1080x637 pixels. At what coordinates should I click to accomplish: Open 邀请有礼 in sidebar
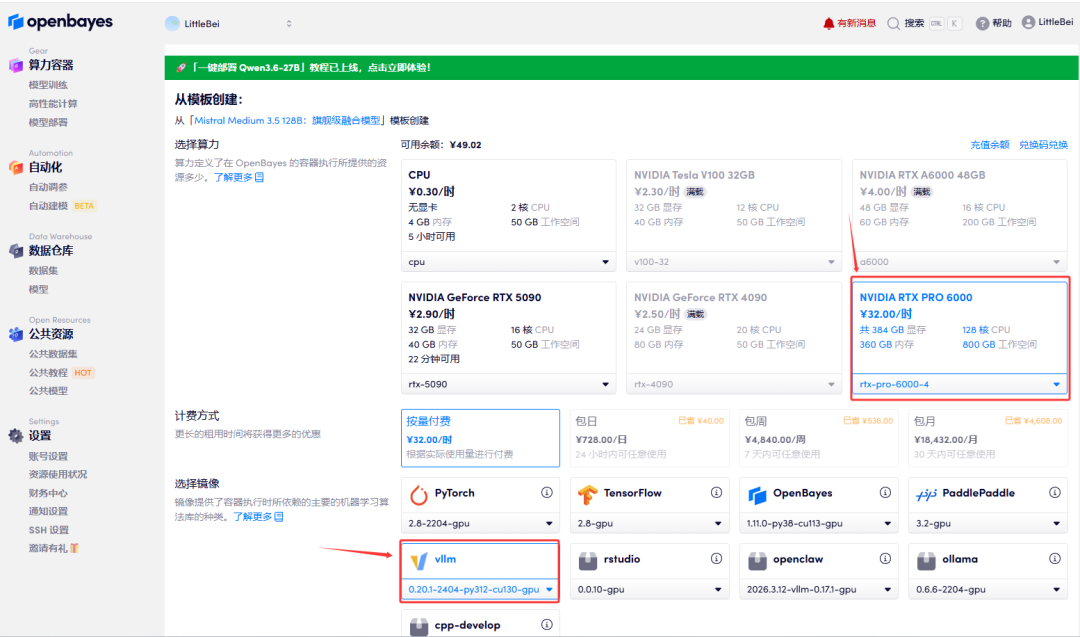coord(54,549)
